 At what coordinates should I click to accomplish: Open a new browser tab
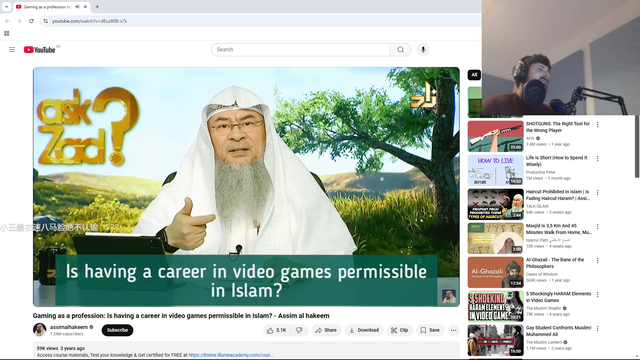[97, 7]
